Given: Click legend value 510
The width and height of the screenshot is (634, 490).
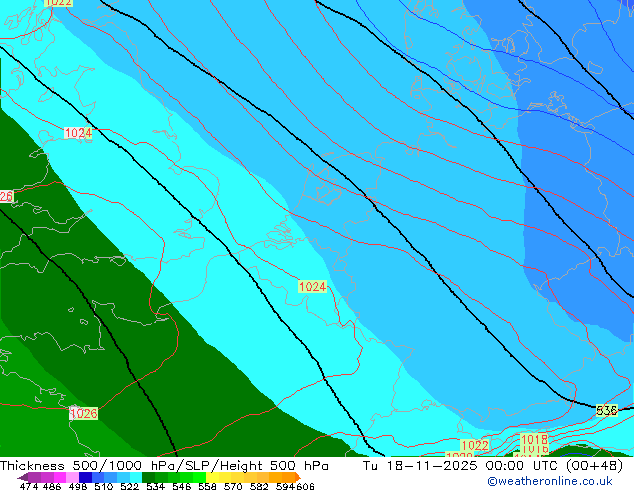Looking at the screenshot, I should coord(104,486).
